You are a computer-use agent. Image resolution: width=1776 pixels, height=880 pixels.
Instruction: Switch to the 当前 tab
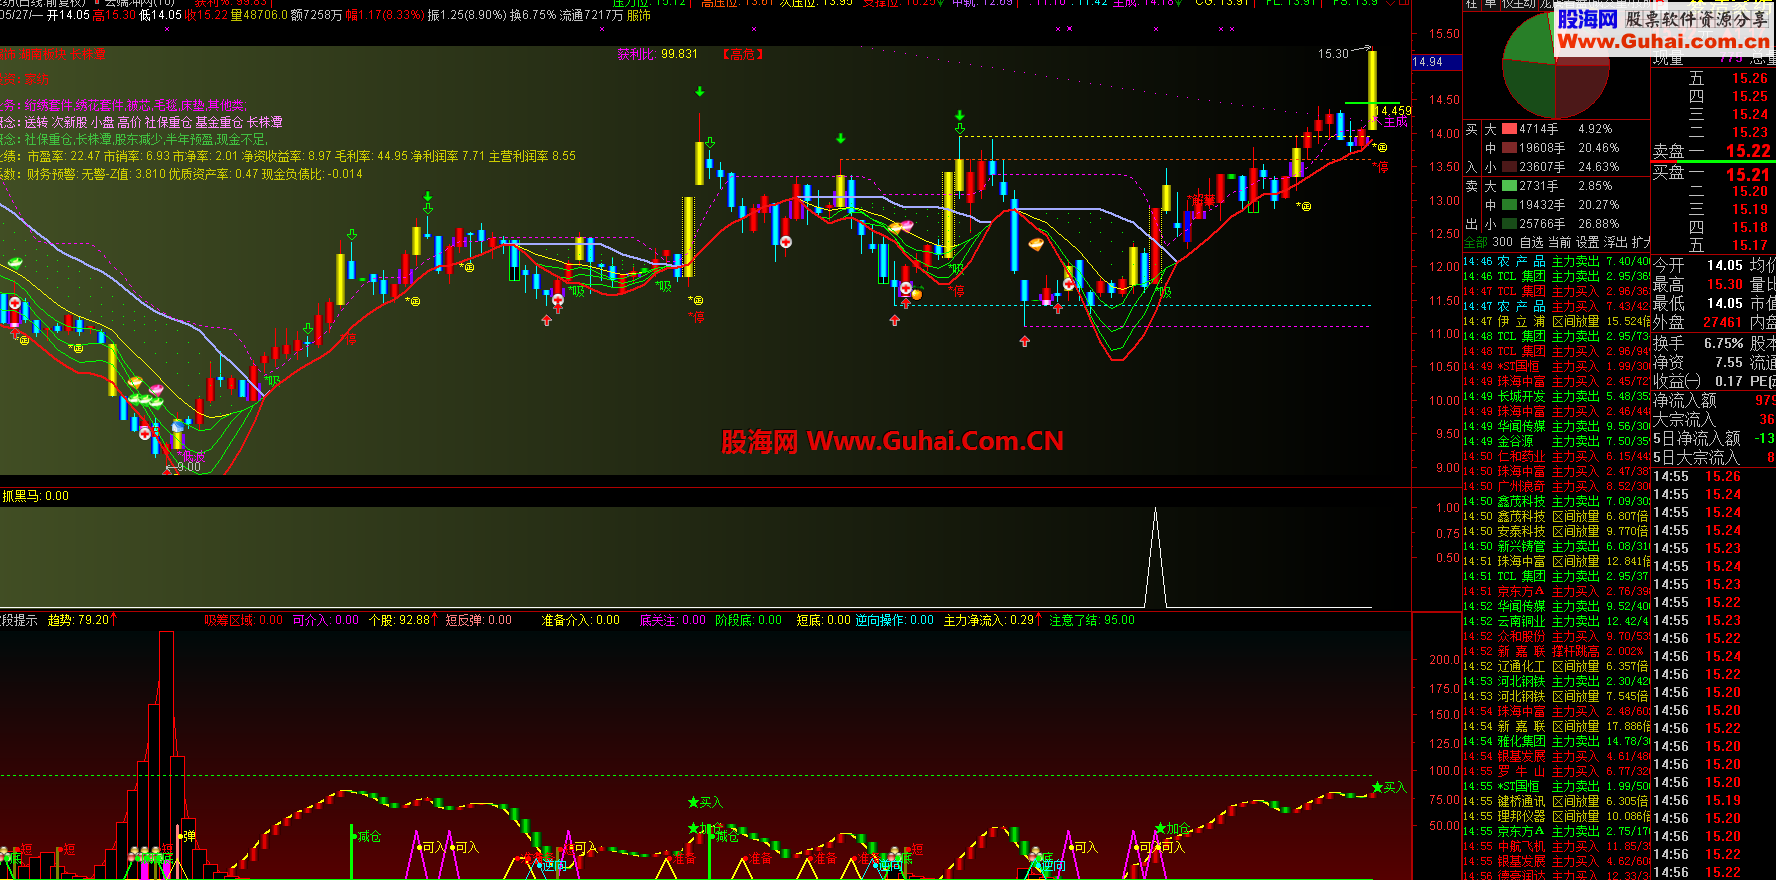[x=1559, y=242]
